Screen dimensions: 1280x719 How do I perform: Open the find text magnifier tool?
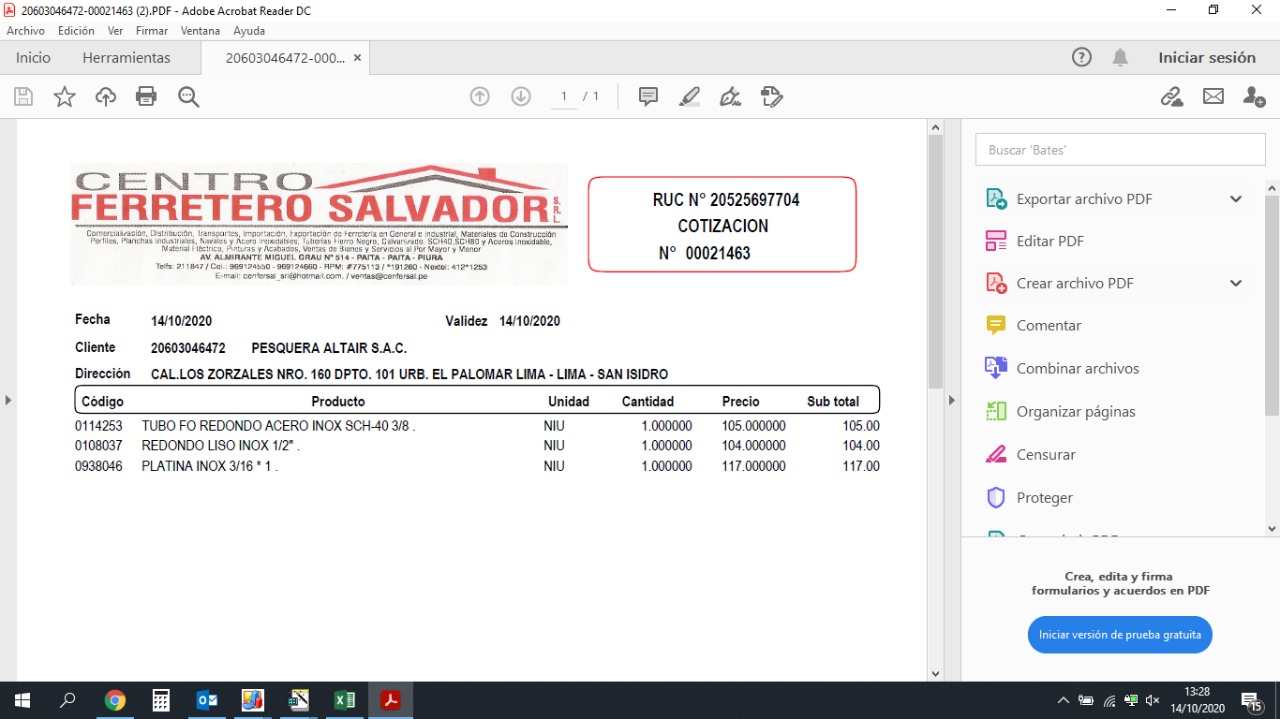(x=188, y=97)
